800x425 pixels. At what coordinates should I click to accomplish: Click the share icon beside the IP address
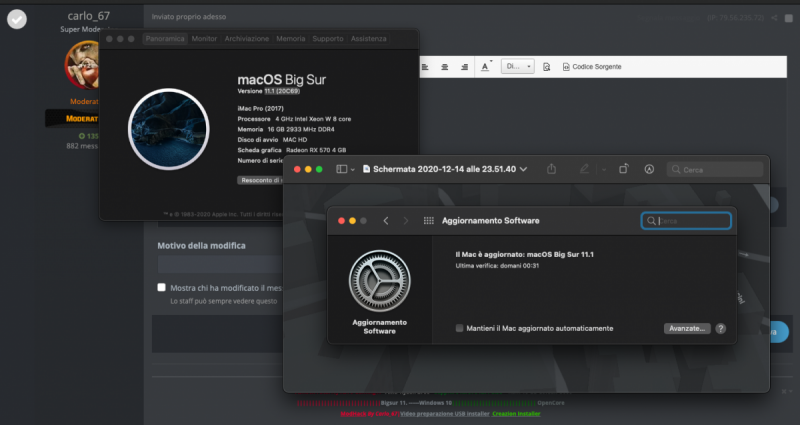pyautogui.click(x=774, y=18)
